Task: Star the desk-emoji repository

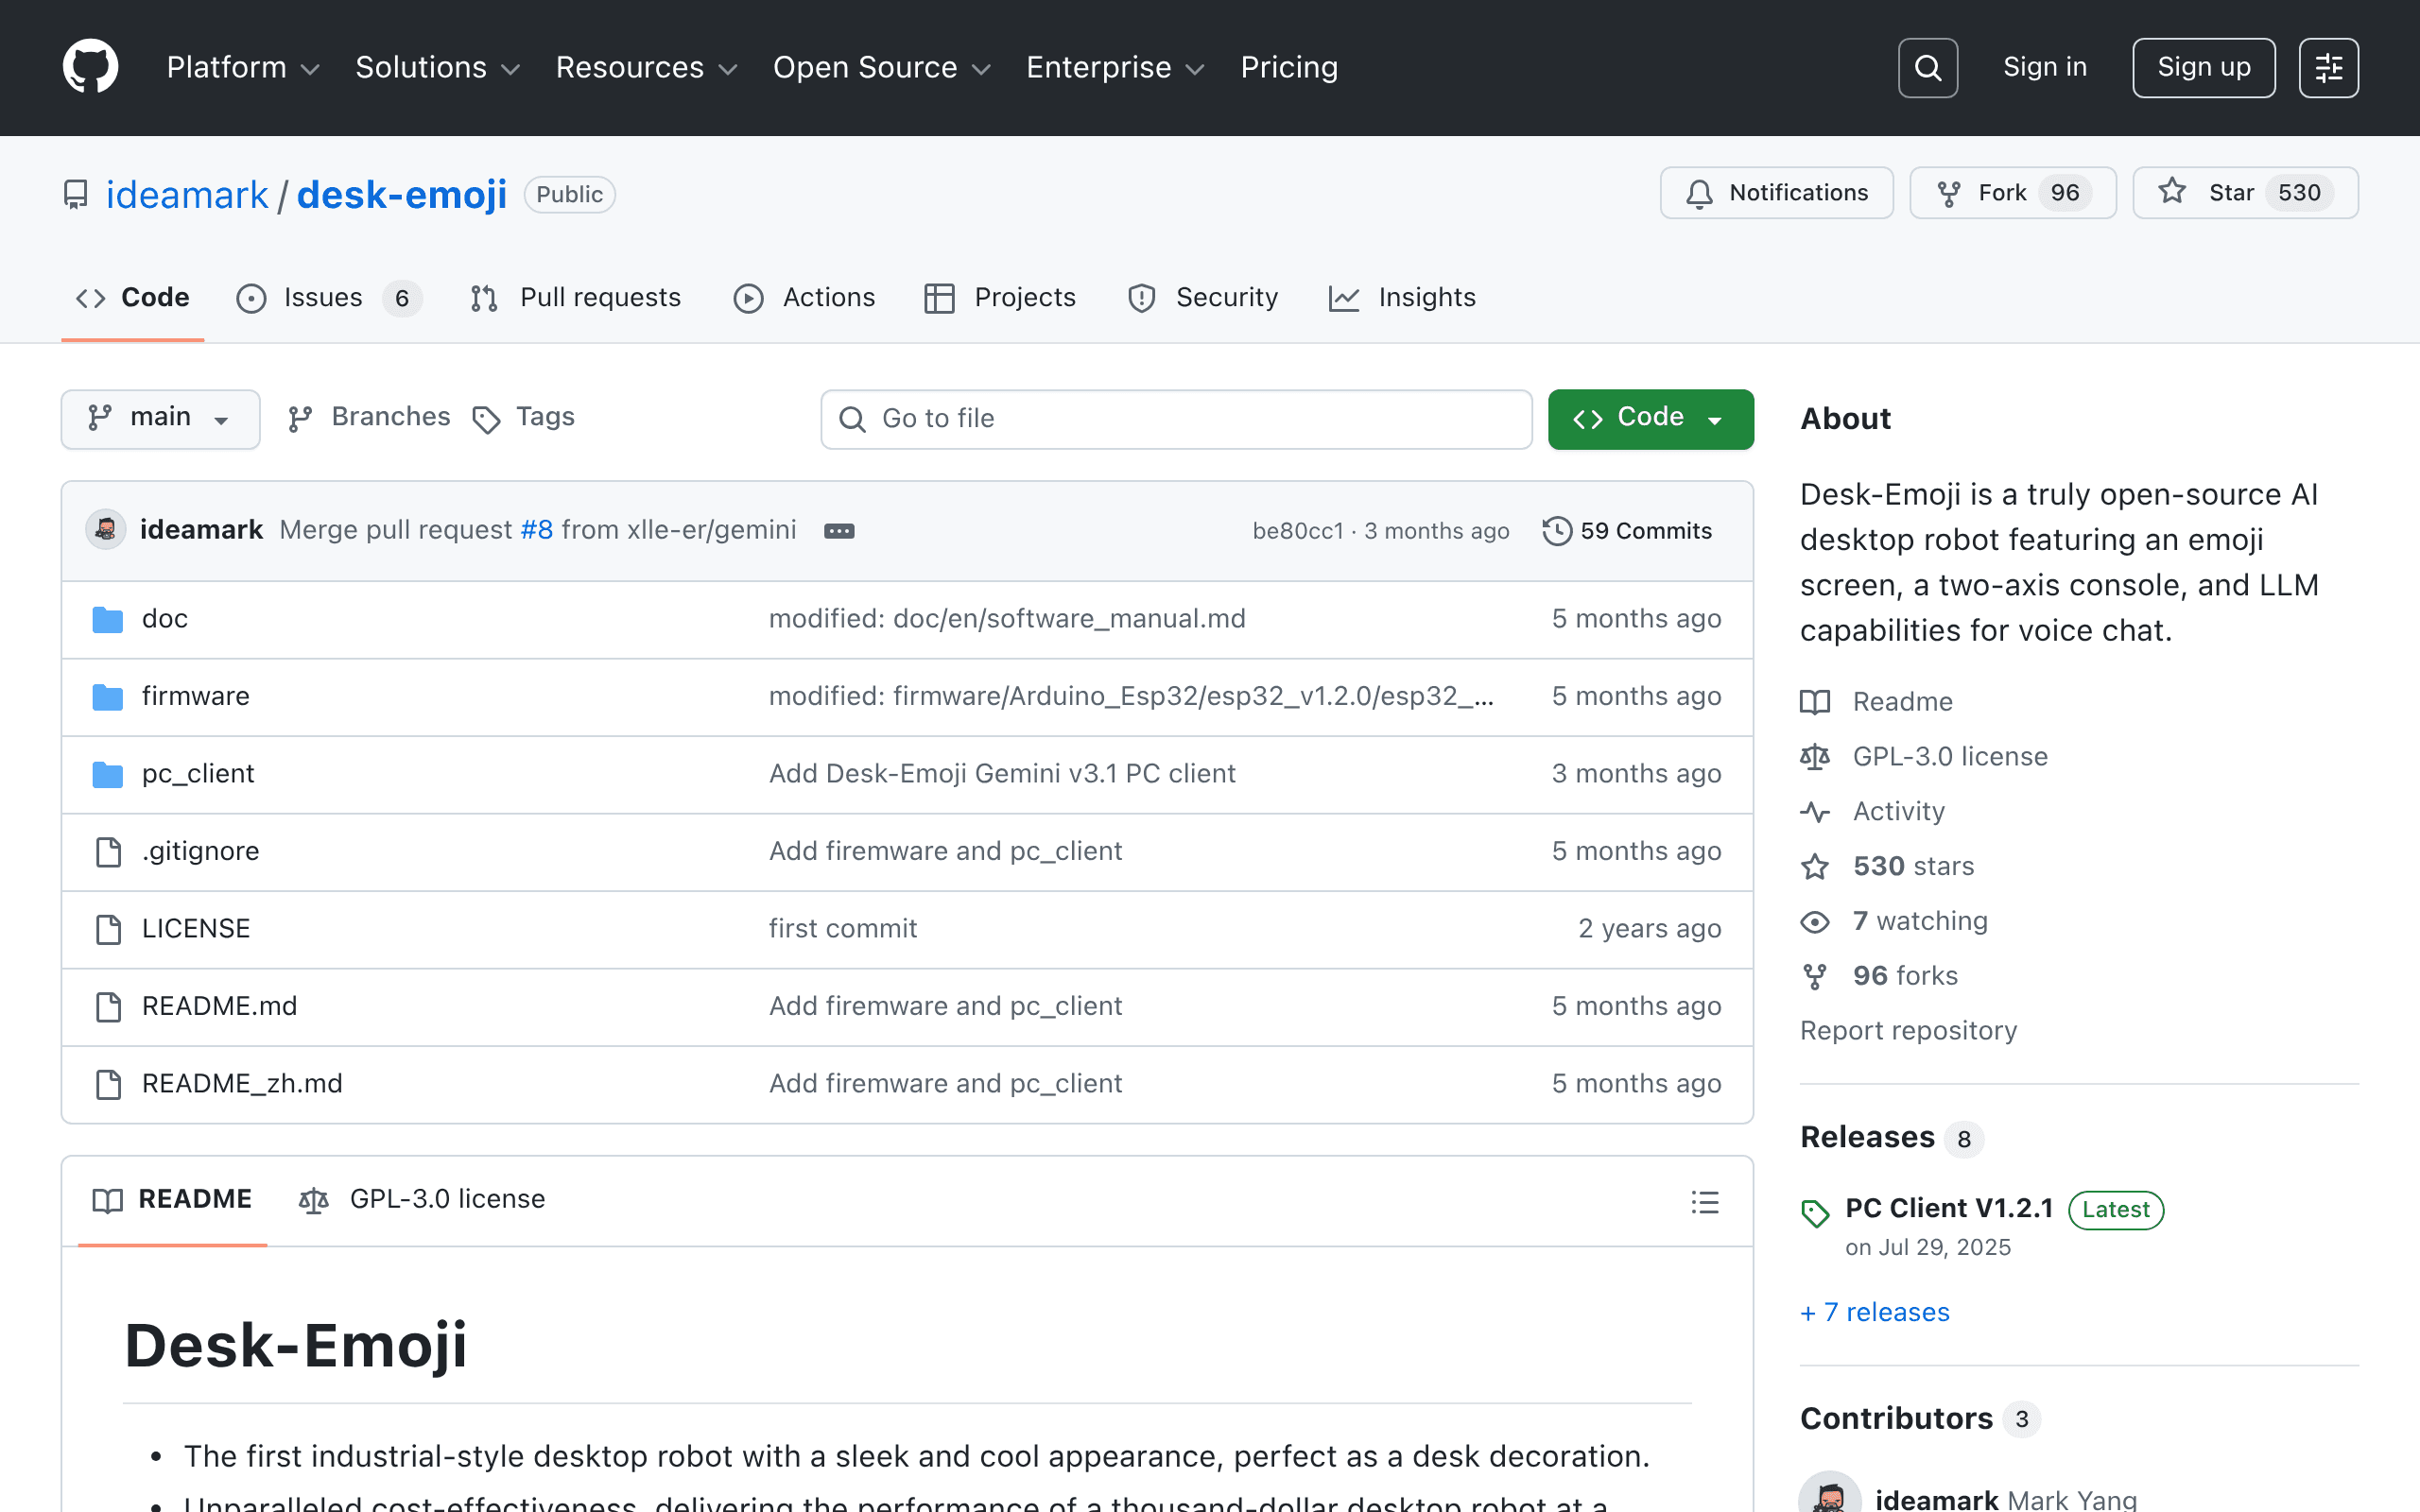Action: tap(2245, 193)
